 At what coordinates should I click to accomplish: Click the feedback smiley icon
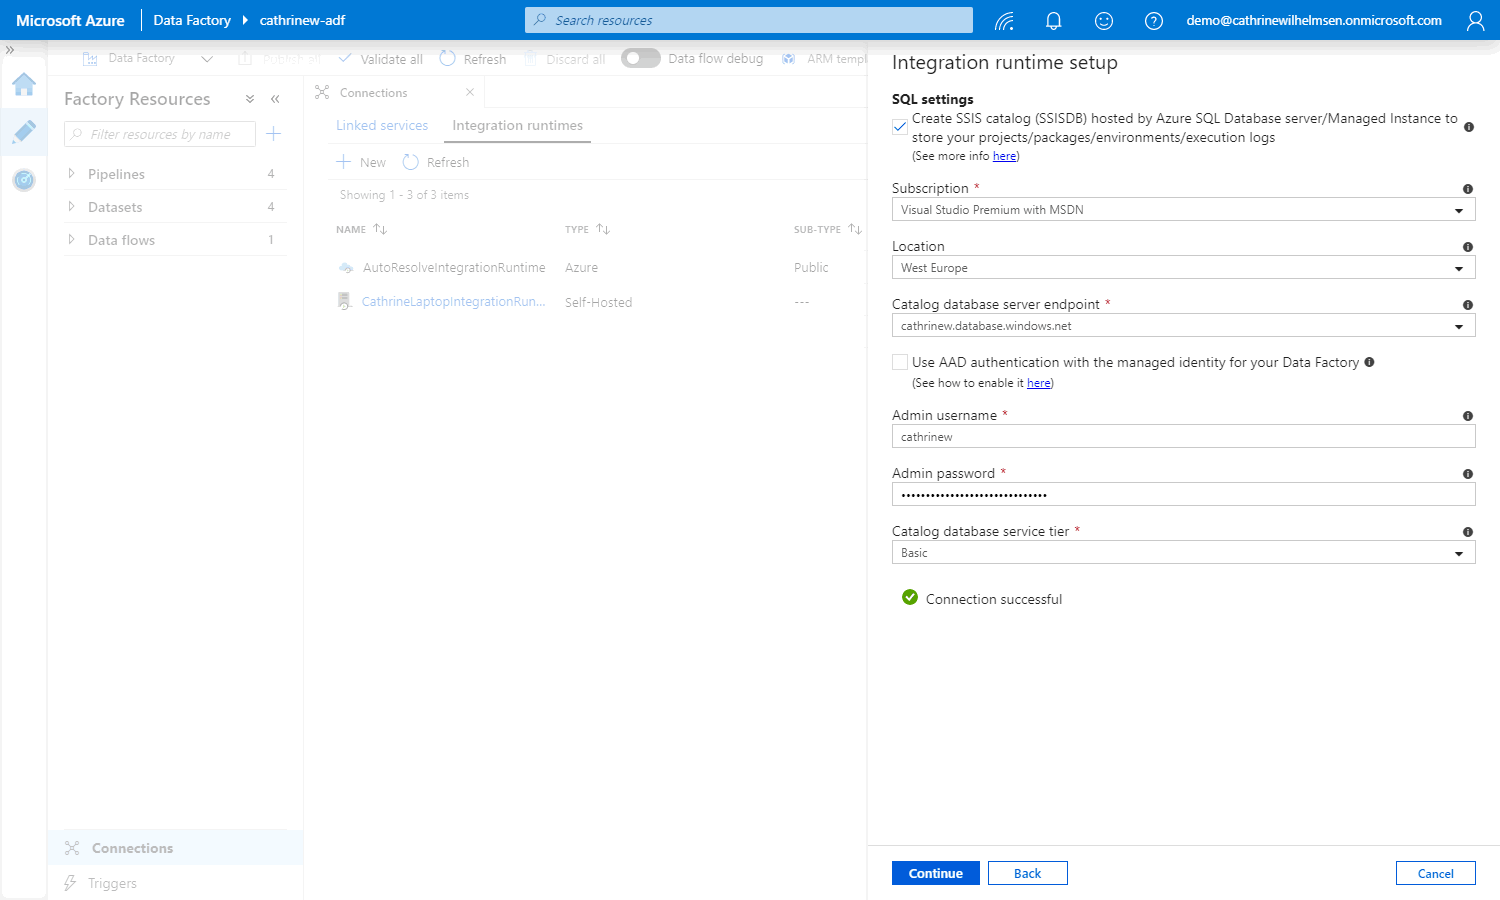coord(1104,20)
